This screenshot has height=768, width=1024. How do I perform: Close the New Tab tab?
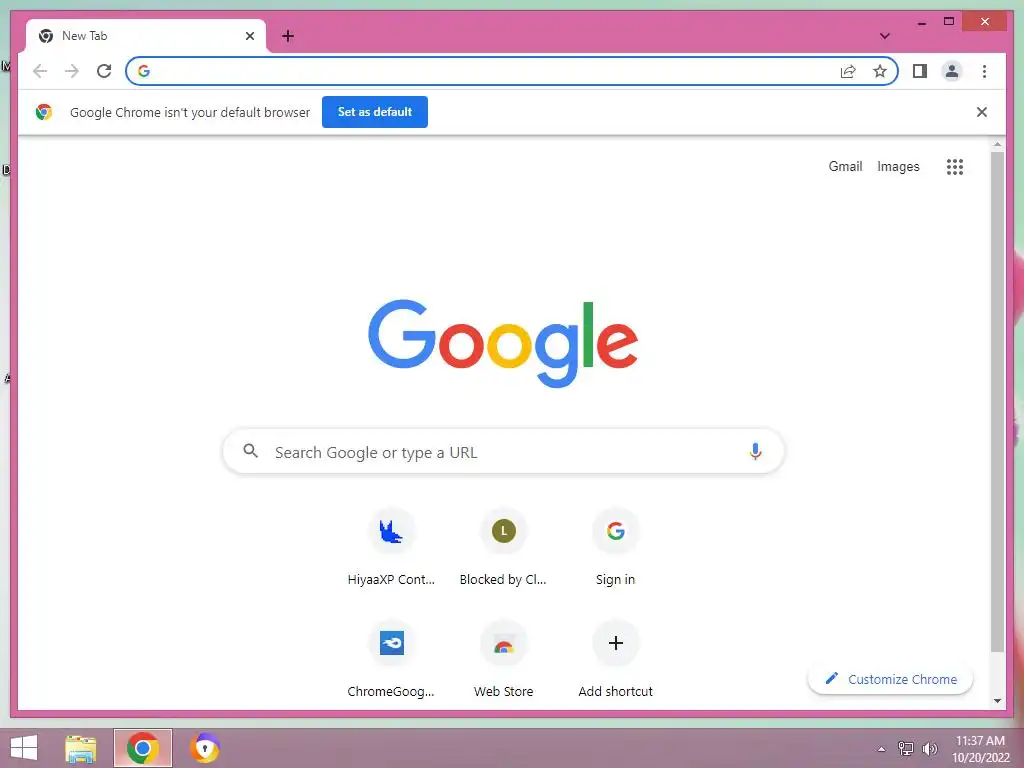pyautogui.click(x=249, y=36)
